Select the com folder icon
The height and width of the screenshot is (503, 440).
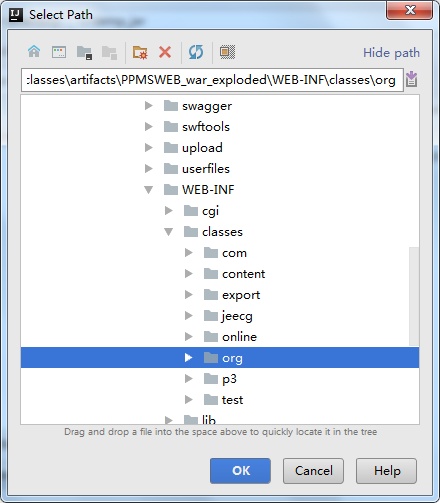(211, 253)
